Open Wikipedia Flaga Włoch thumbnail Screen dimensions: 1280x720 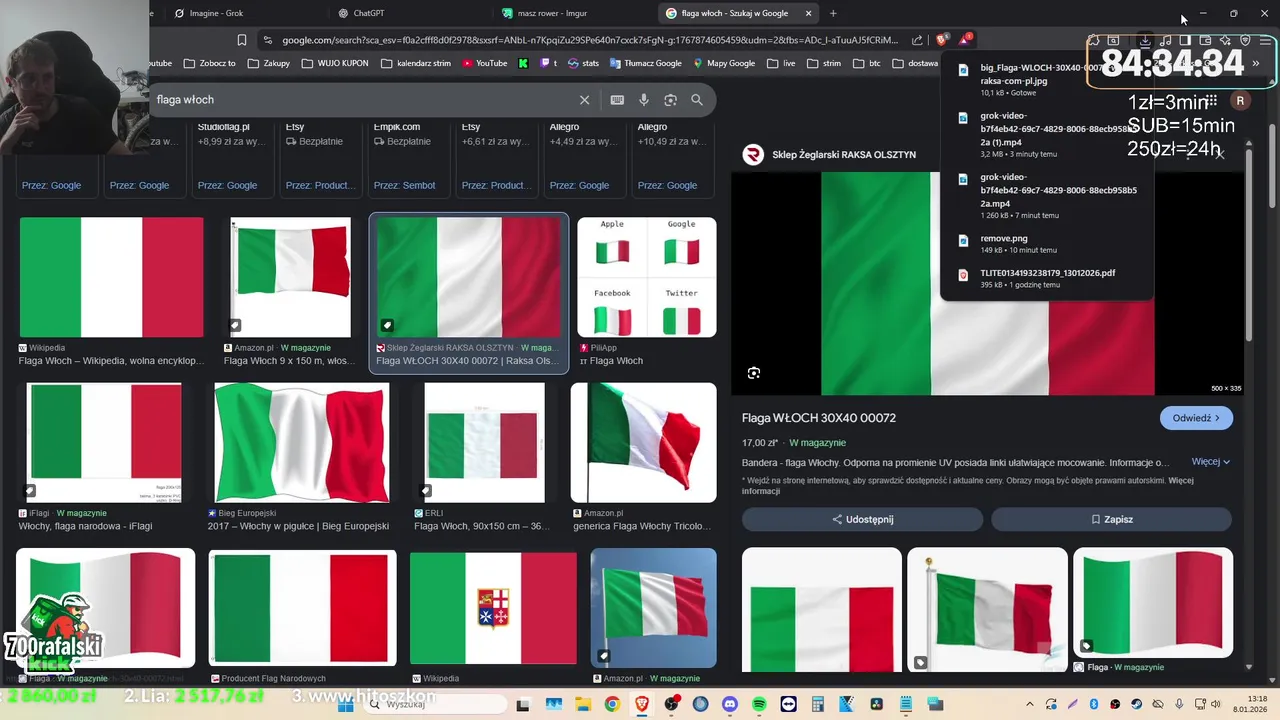tap(111, 277)
